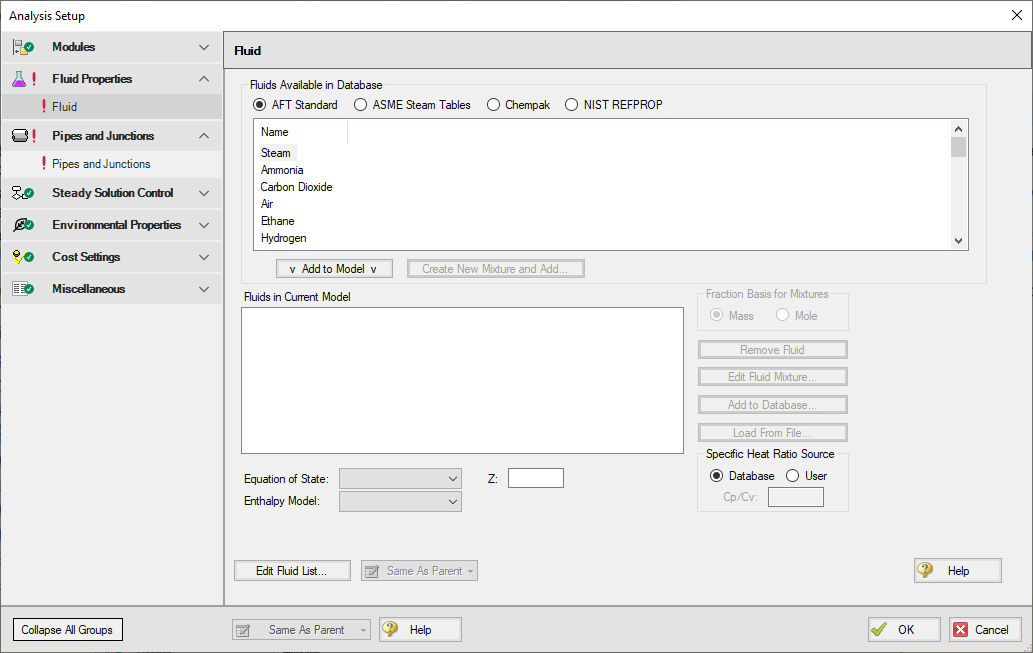Choose the NIST REFPROP fluid database option
The height and width of the screenshot is (653, 1033).
click(571, 104)
